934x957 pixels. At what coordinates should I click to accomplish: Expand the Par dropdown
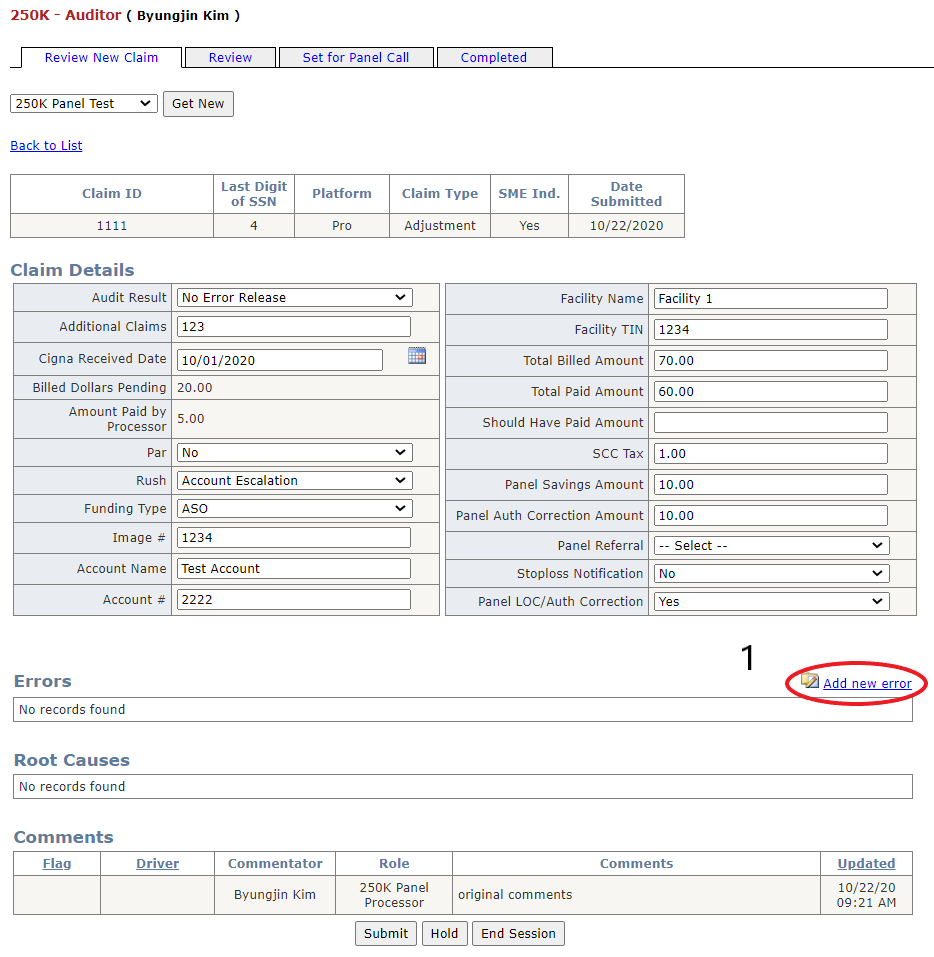pos(295,453)
